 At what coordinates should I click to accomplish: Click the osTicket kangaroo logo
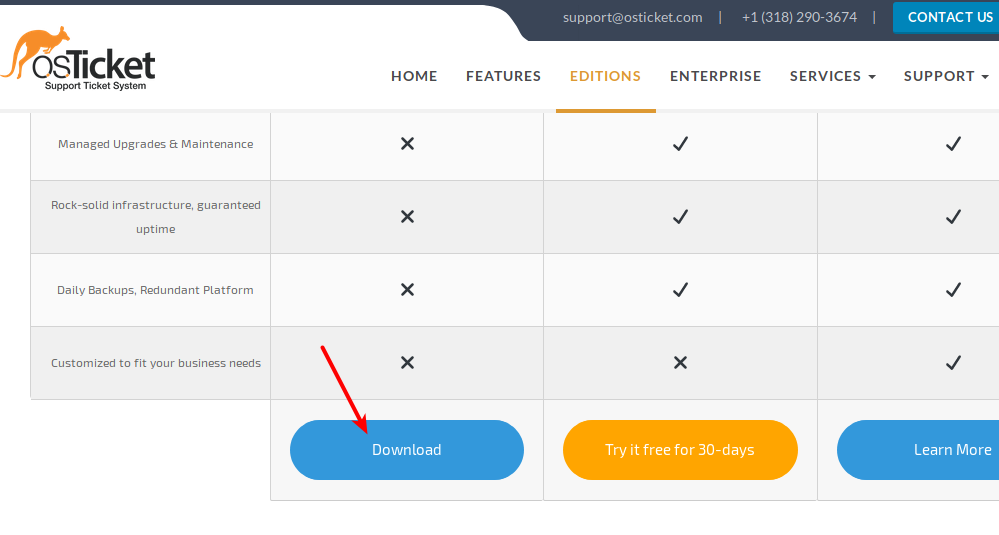point(79,60)
